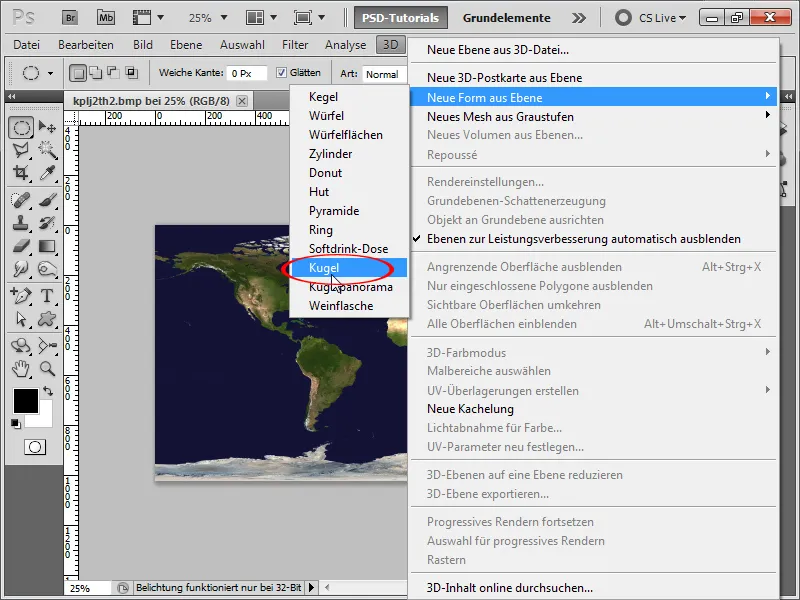Select the Crop tool
This screenshot has height=600, width=800.
pyautogui.click(x=21, y=173)
